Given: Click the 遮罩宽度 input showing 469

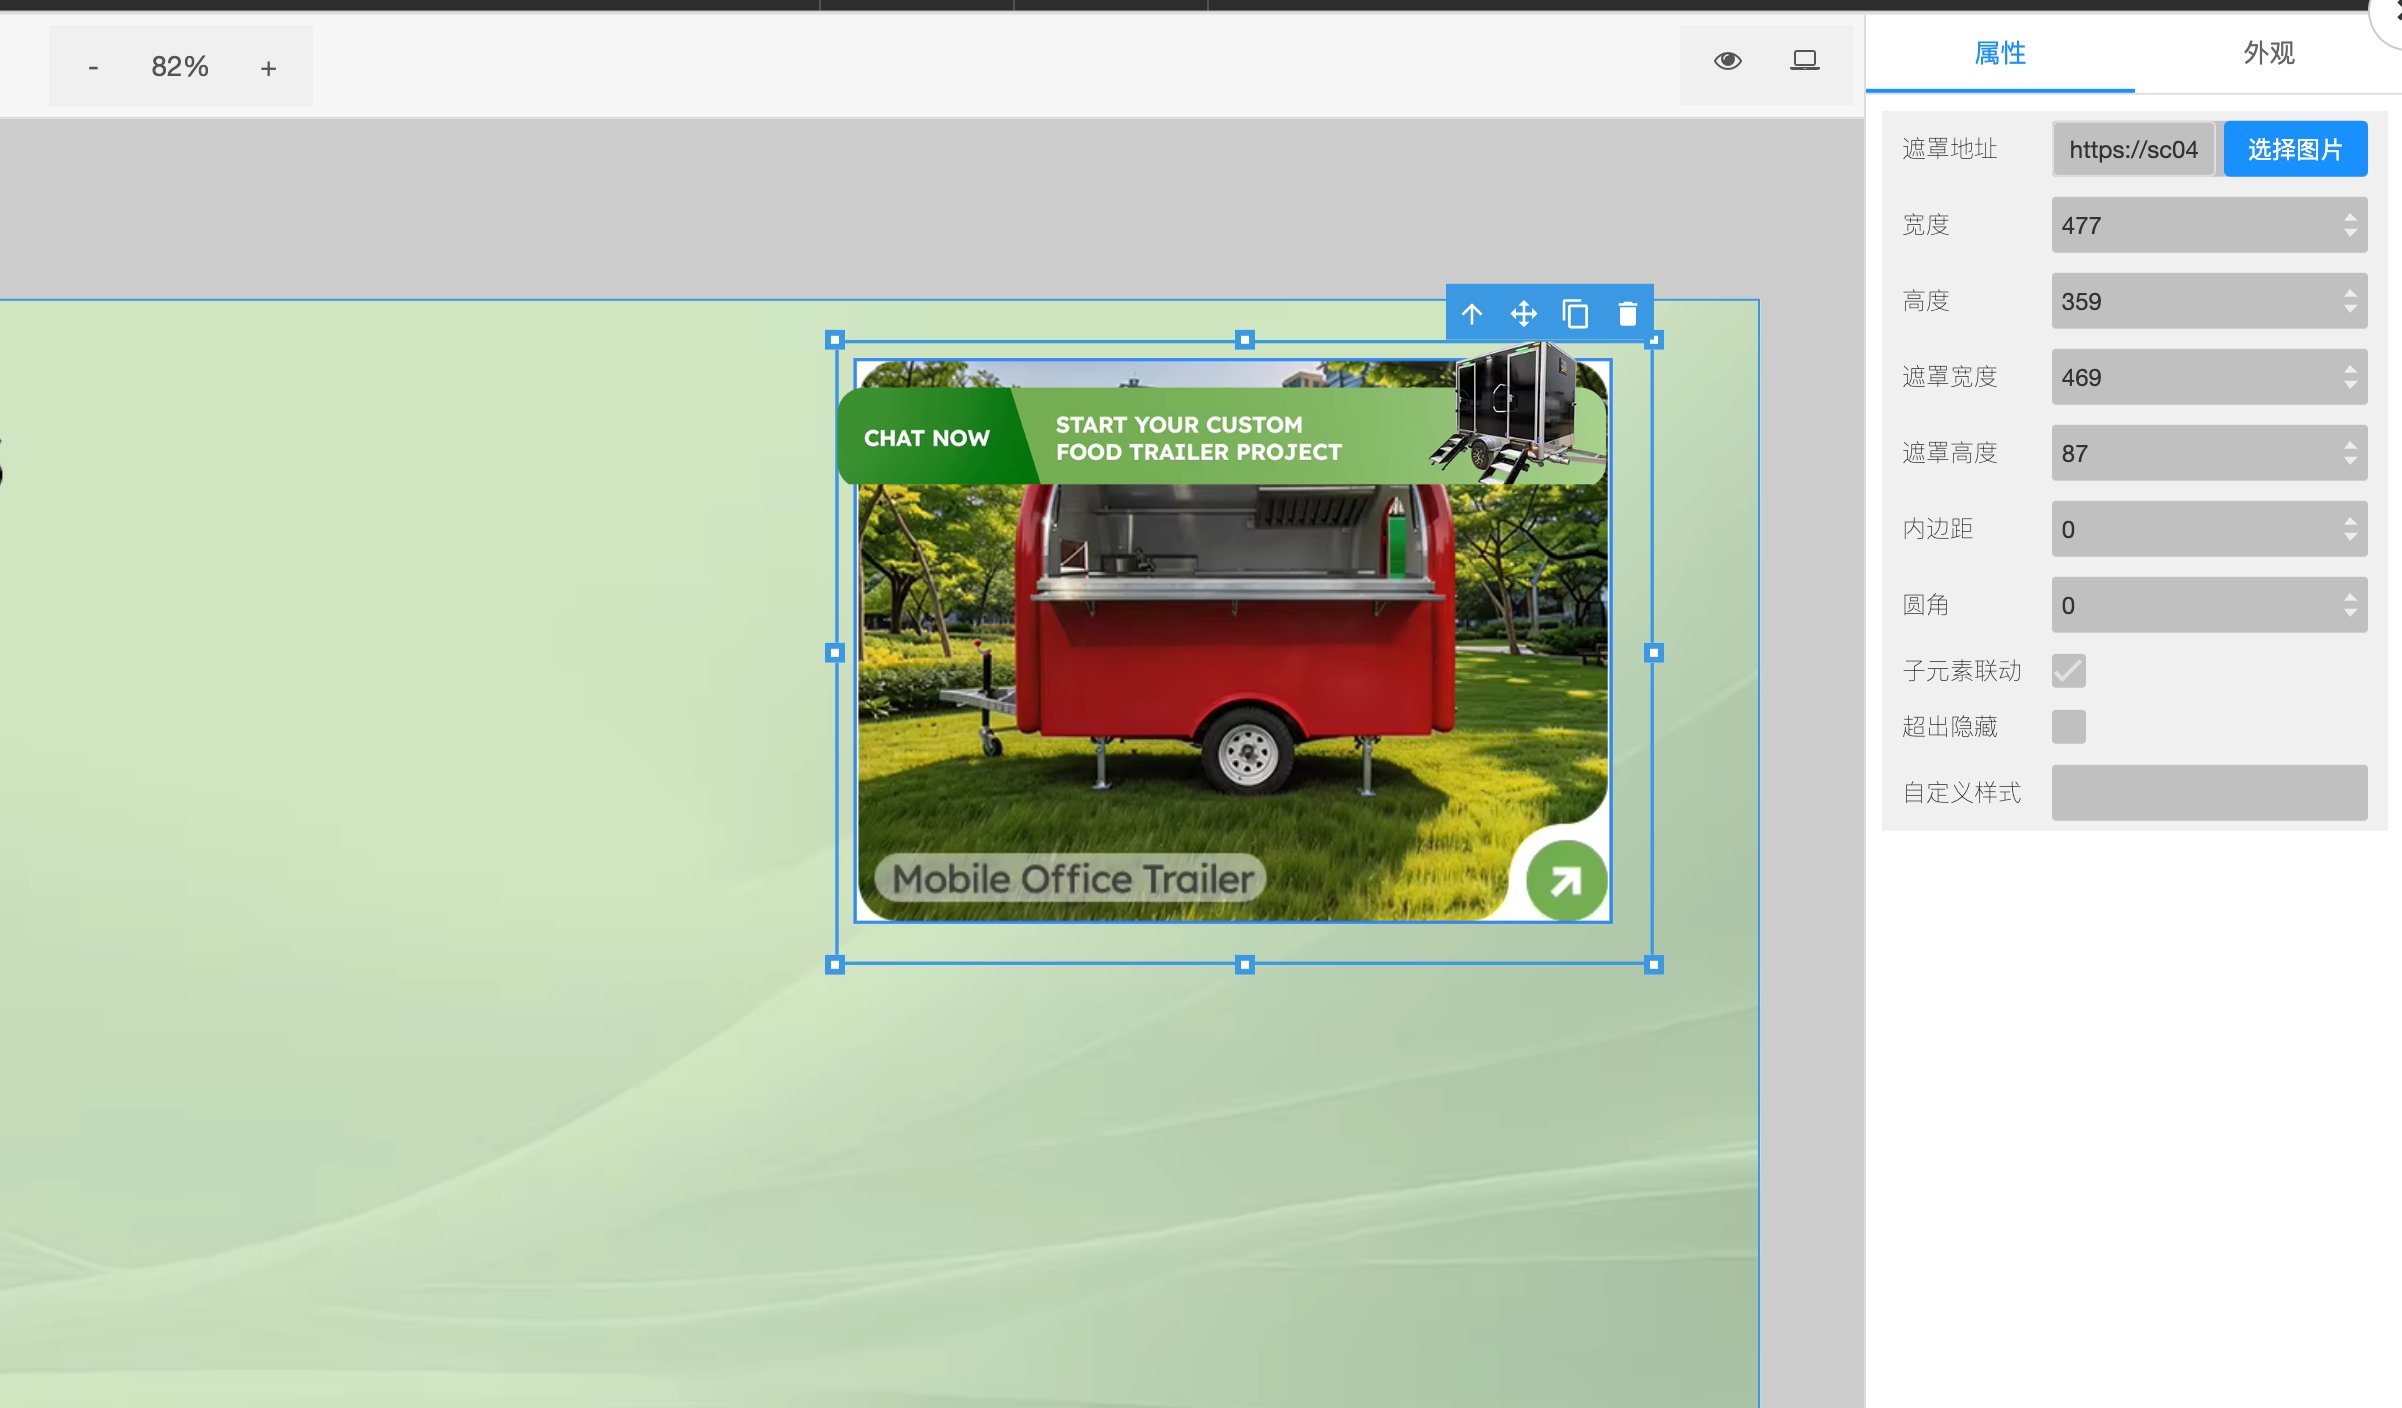Looking at the screenshot, I should pyautogui.click(x=2209, y=377).
